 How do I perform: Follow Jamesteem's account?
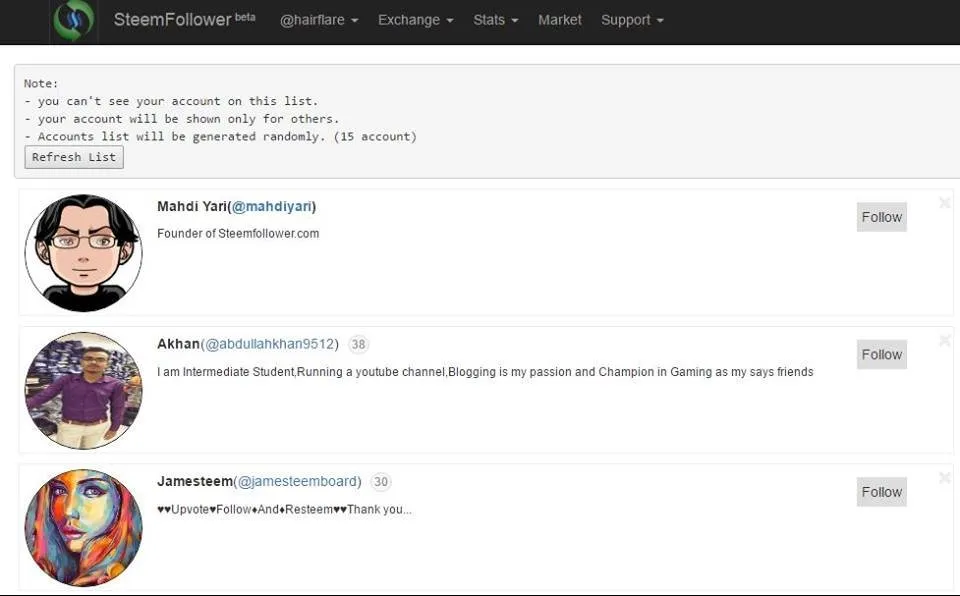pos(882,492)
